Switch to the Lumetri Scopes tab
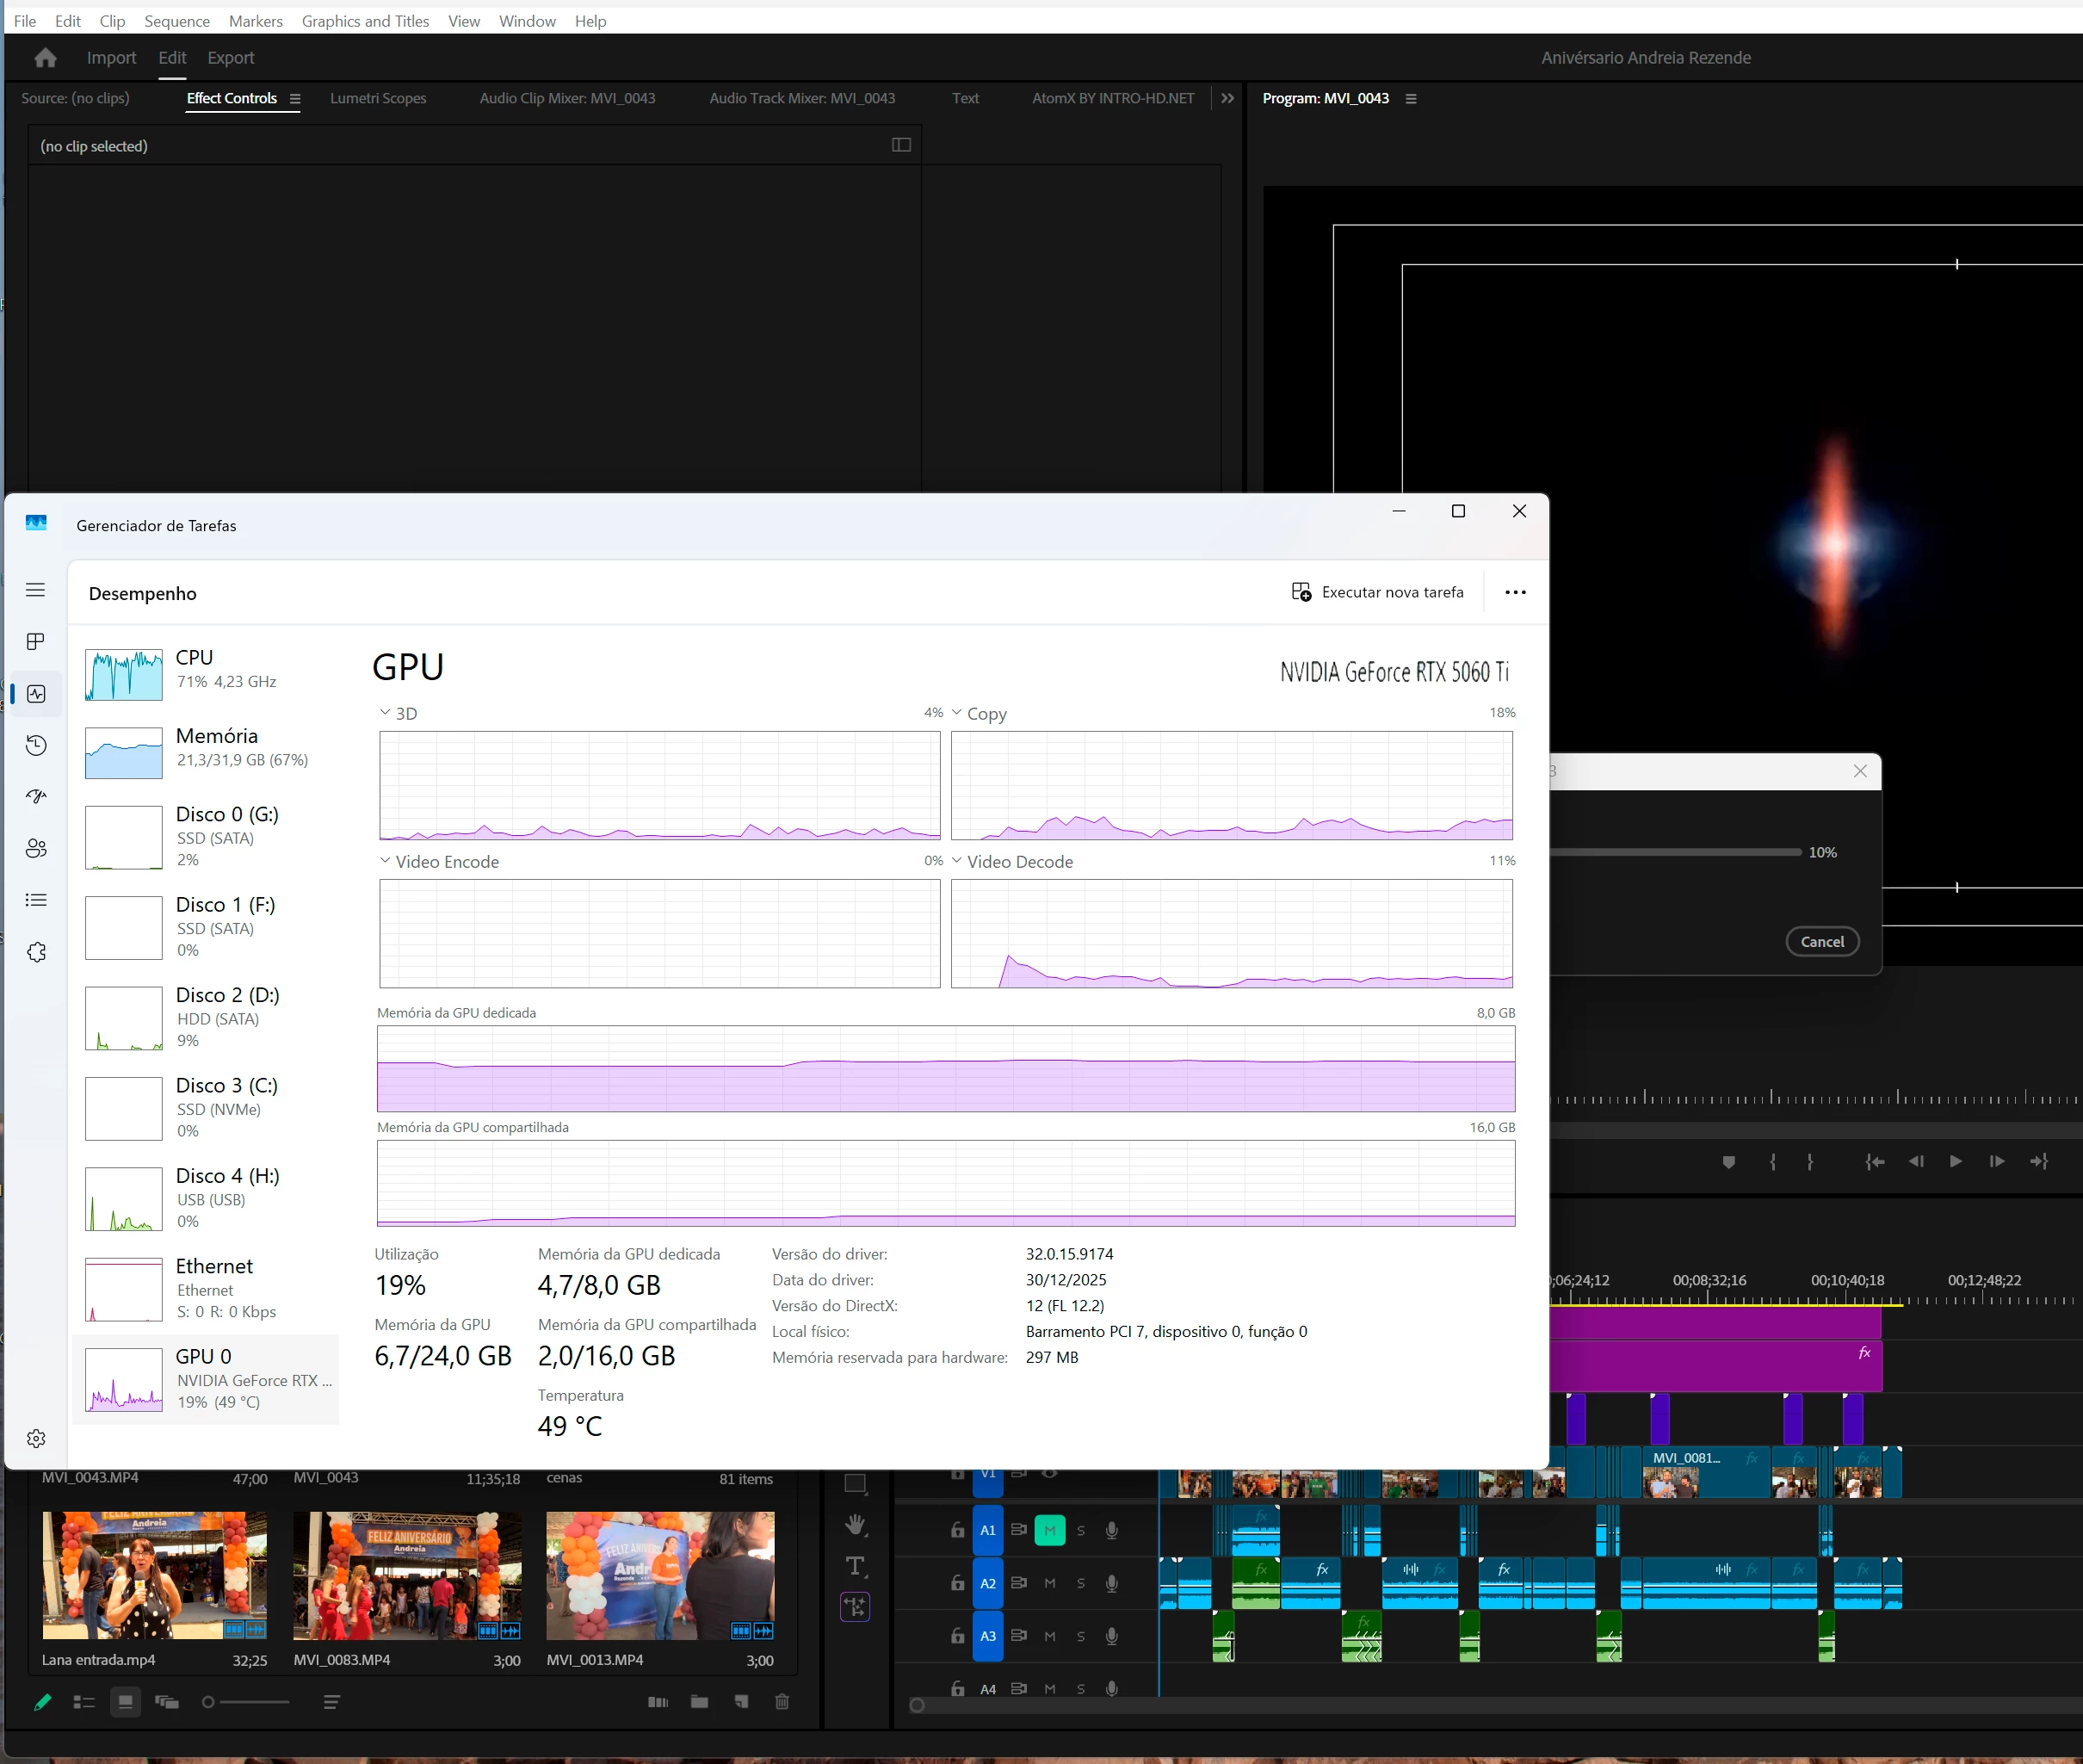Image resolution: width=2083 pixels, height=1764 pixels. click(378, 98)
